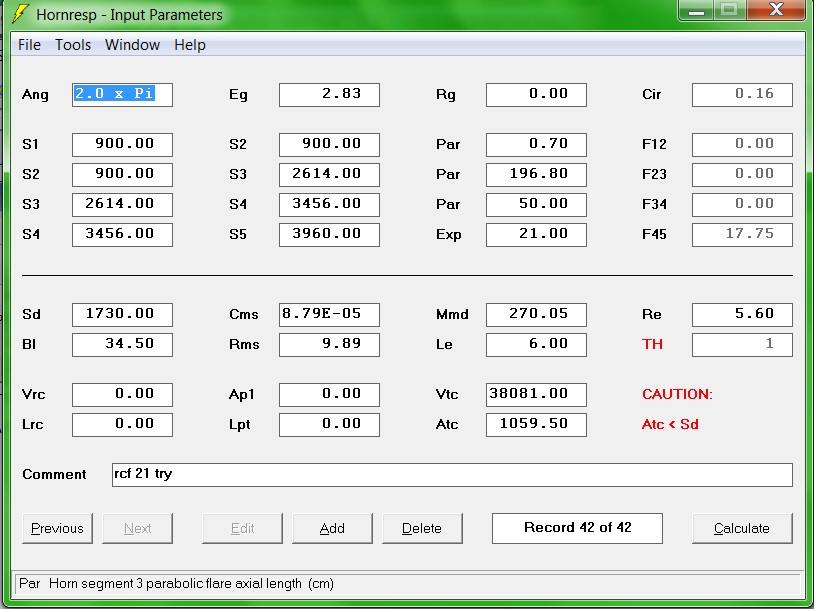818x612 pixels.
Task: Click the Par field showing 50.00
Action: click(x=536, y=205)
